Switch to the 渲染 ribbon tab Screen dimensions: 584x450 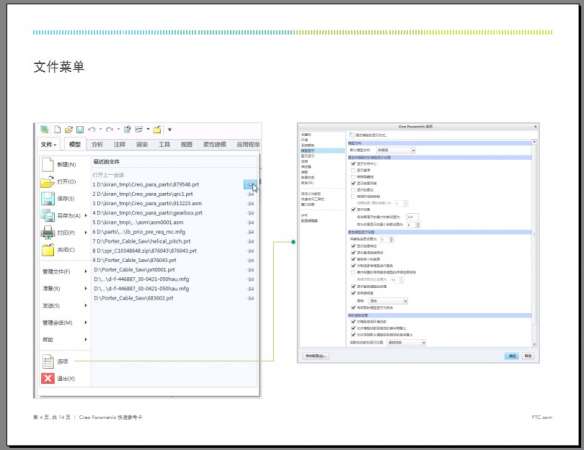pyautogui.click(x=142, y=144)
